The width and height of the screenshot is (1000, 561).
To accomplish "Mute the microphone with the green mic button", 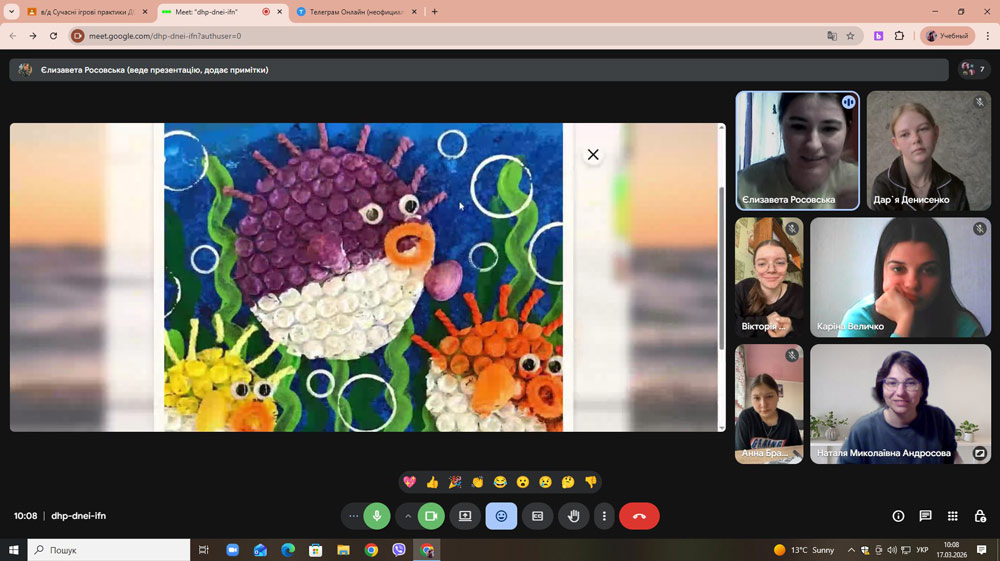I will pos(377,516).
